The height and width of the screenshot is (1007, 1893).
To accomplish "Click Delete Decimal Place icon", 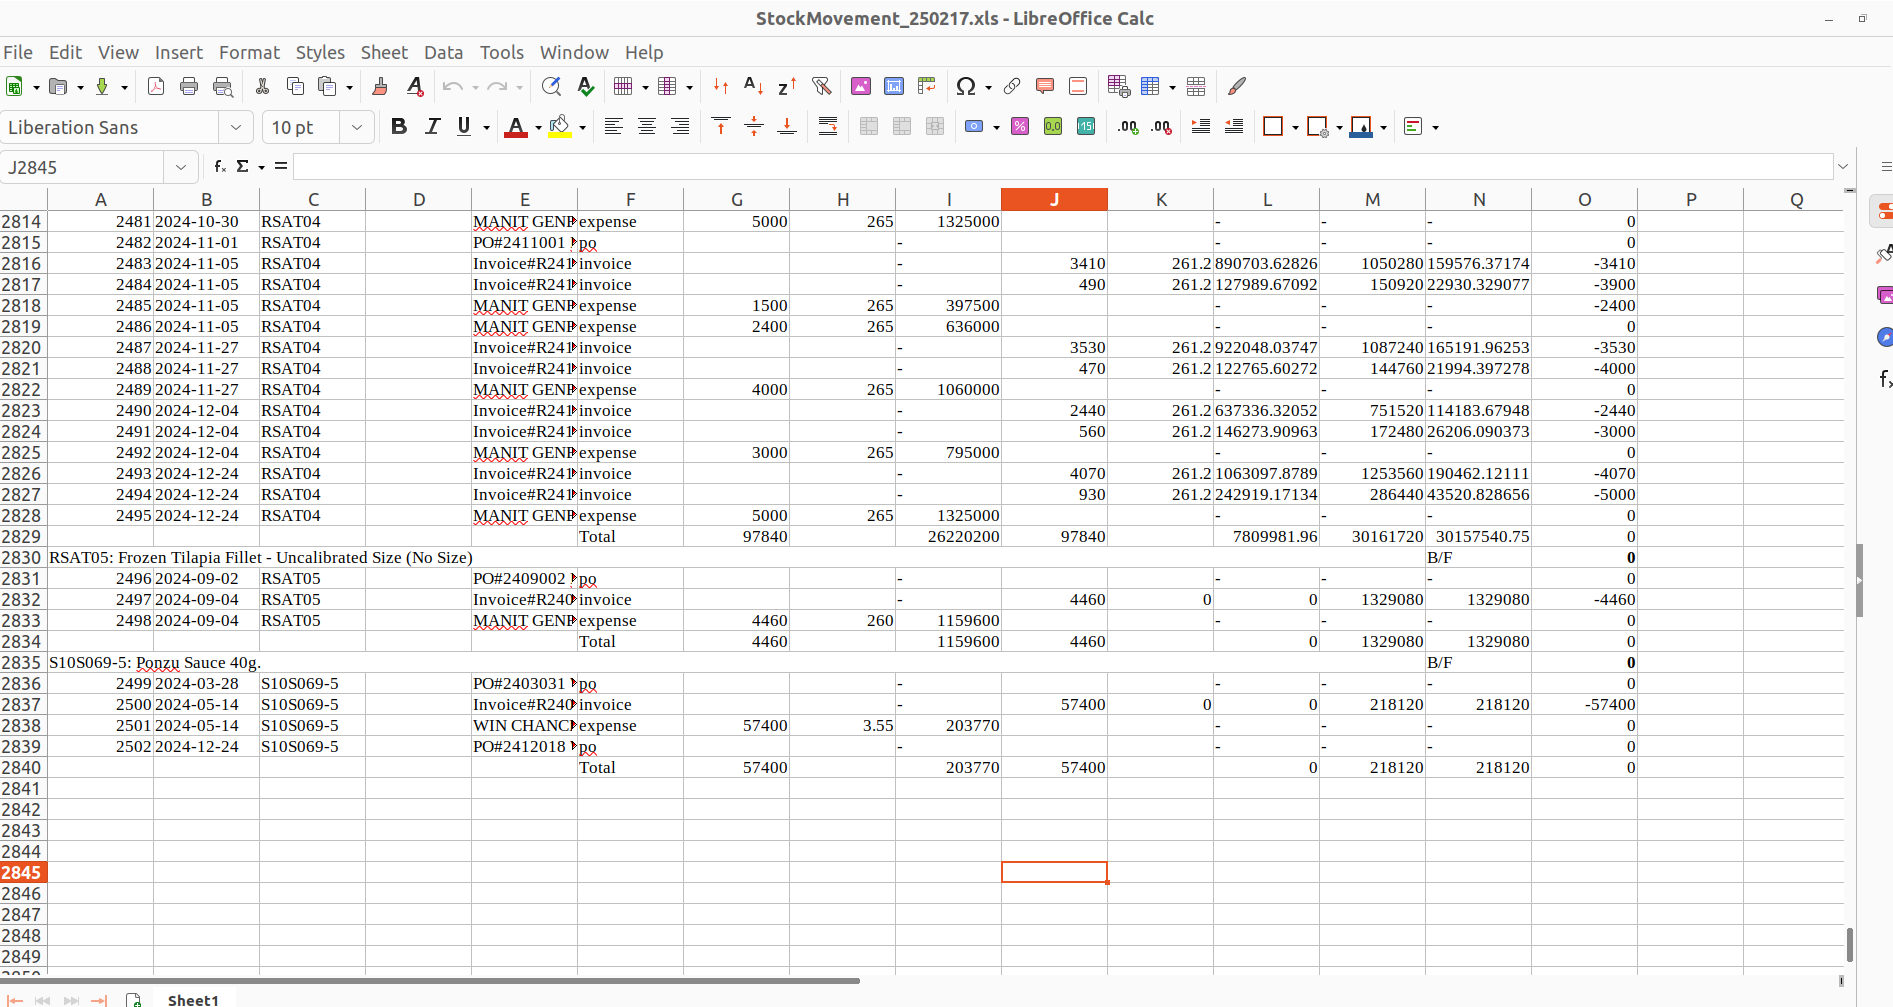I will (x=1161, y=127).
